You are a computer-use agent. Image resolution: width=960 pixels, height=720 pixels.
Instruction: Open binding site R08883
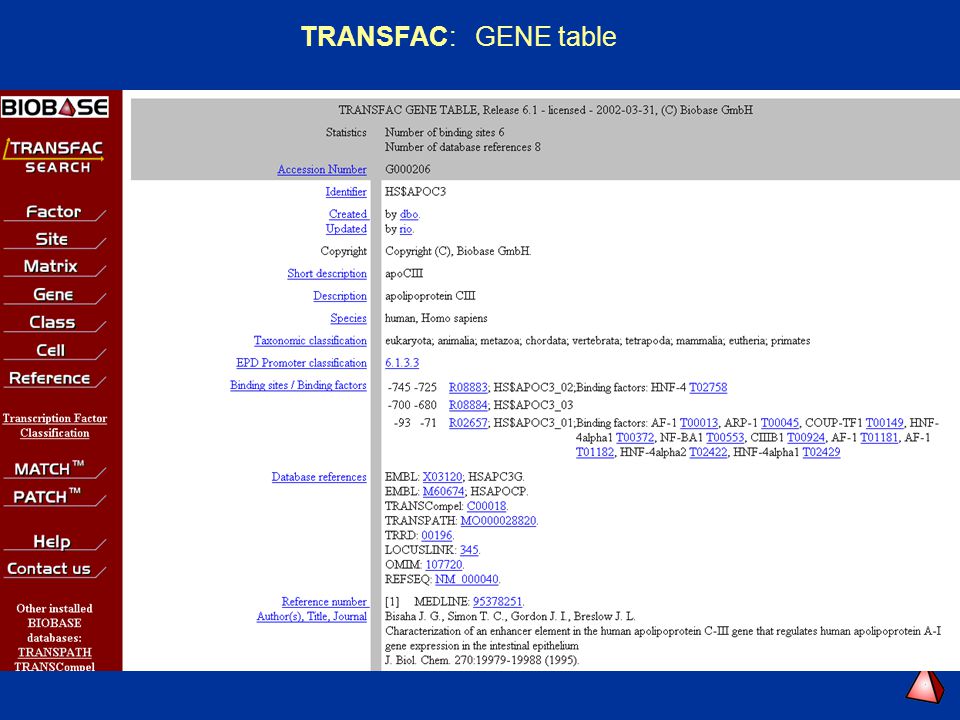[468, 388]
